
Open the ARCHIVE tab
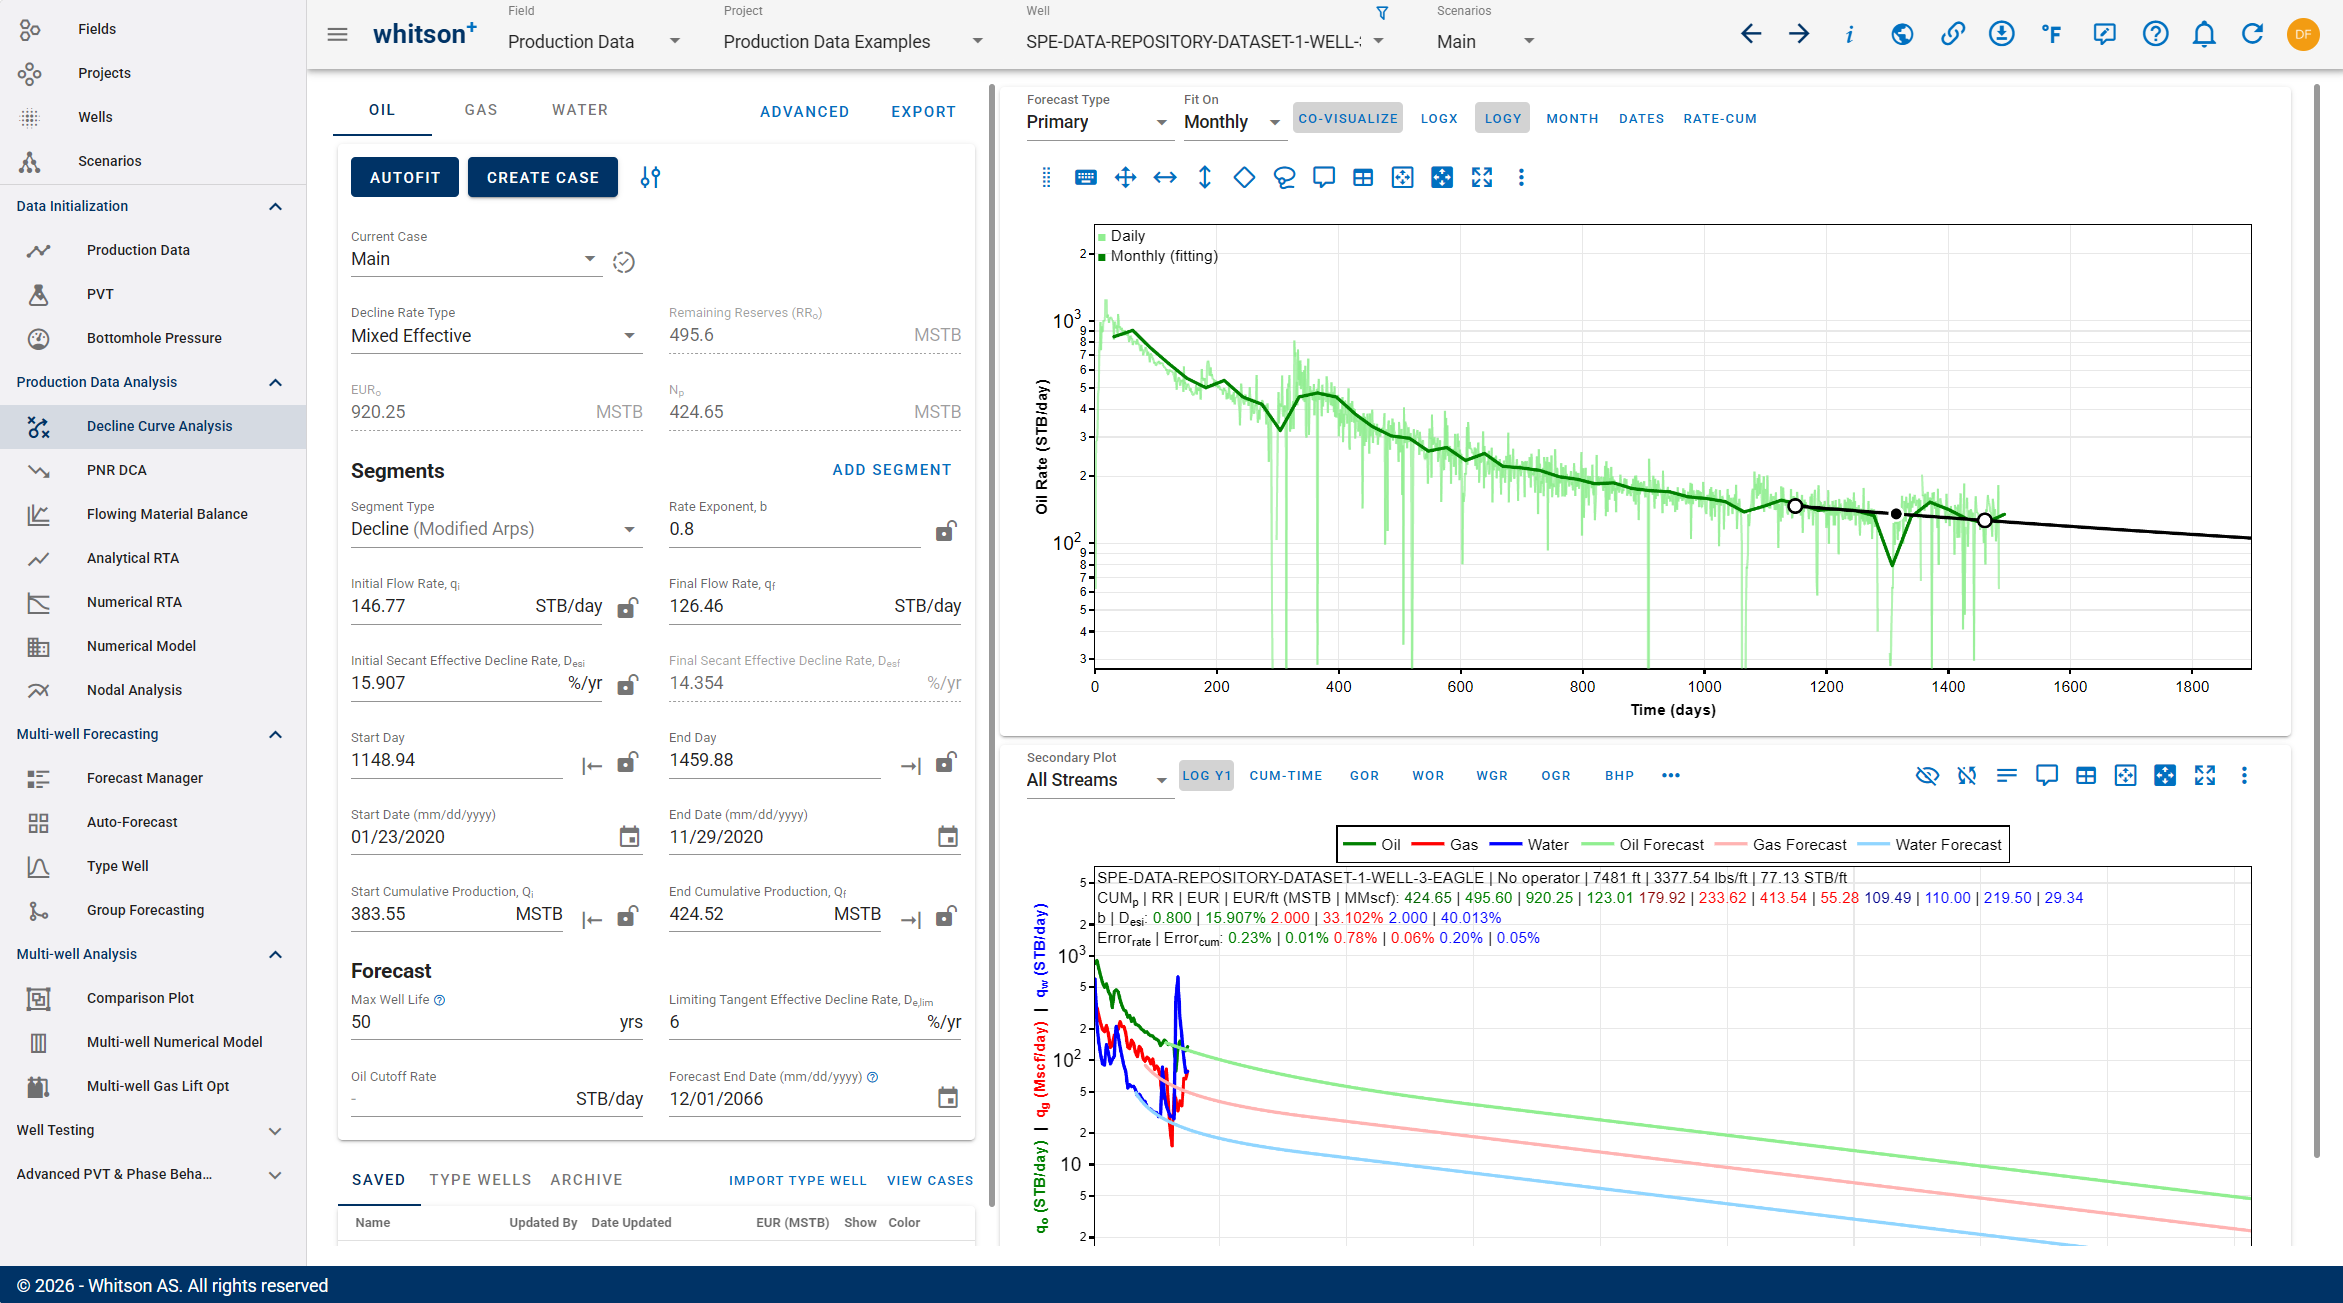click(587, 1180)
